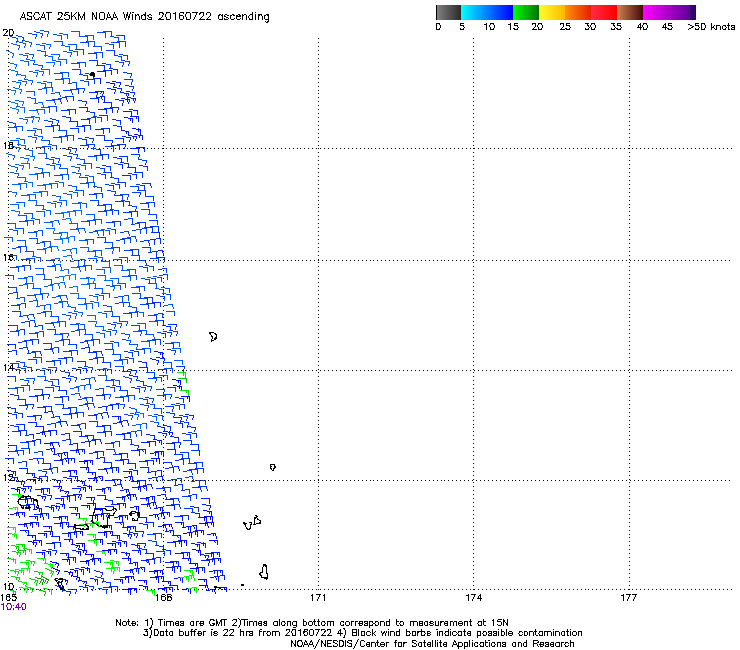Image resolution: width=740 pixels, height=650 pixels.
Task: Click the longitude label '171'
Action: pos(318,598)
